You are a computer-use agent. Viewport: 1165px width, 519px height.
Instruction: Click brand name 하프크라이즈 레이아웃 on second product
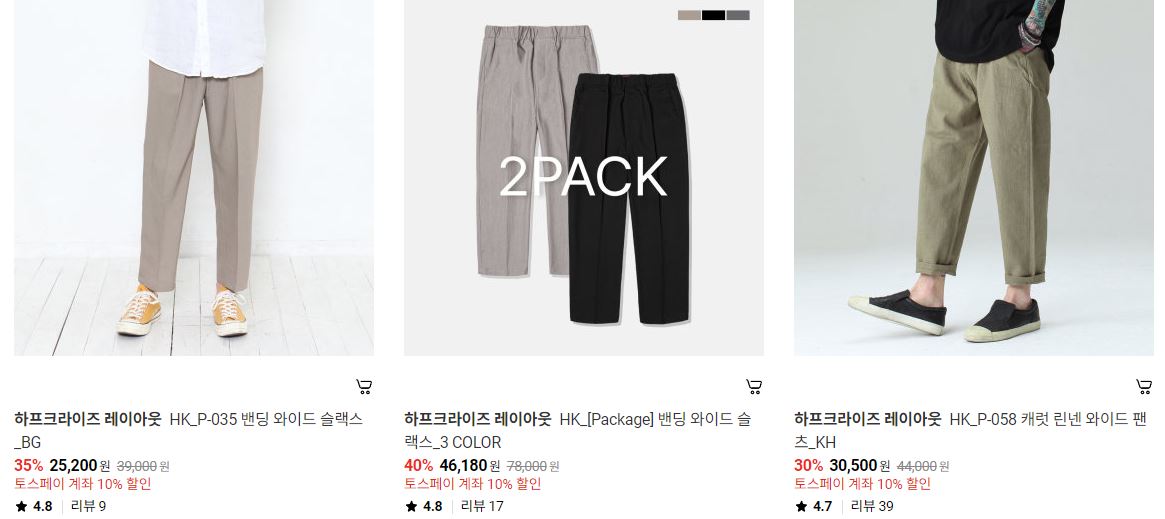click(x=478, y=420)
